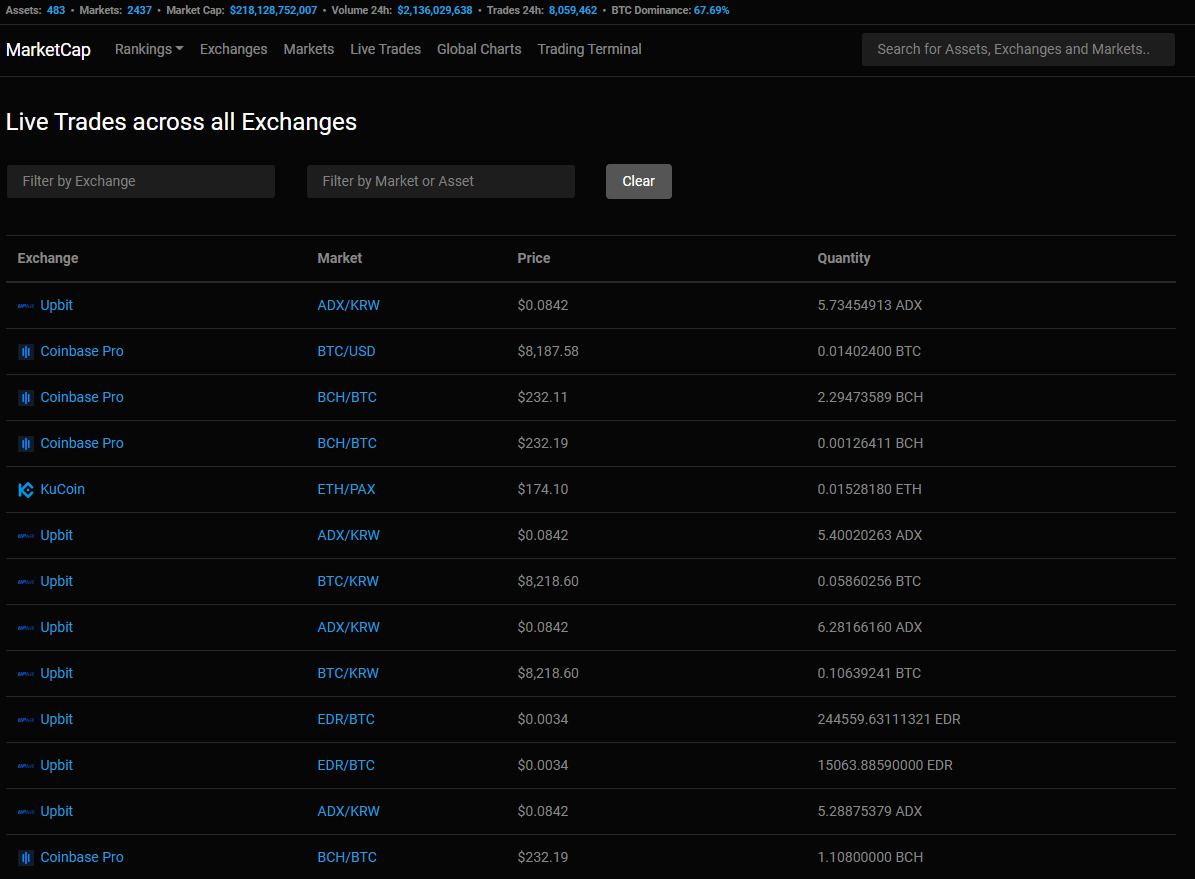Click Coinbase Pro icon in BTC/USD row

tap(26, 351)
